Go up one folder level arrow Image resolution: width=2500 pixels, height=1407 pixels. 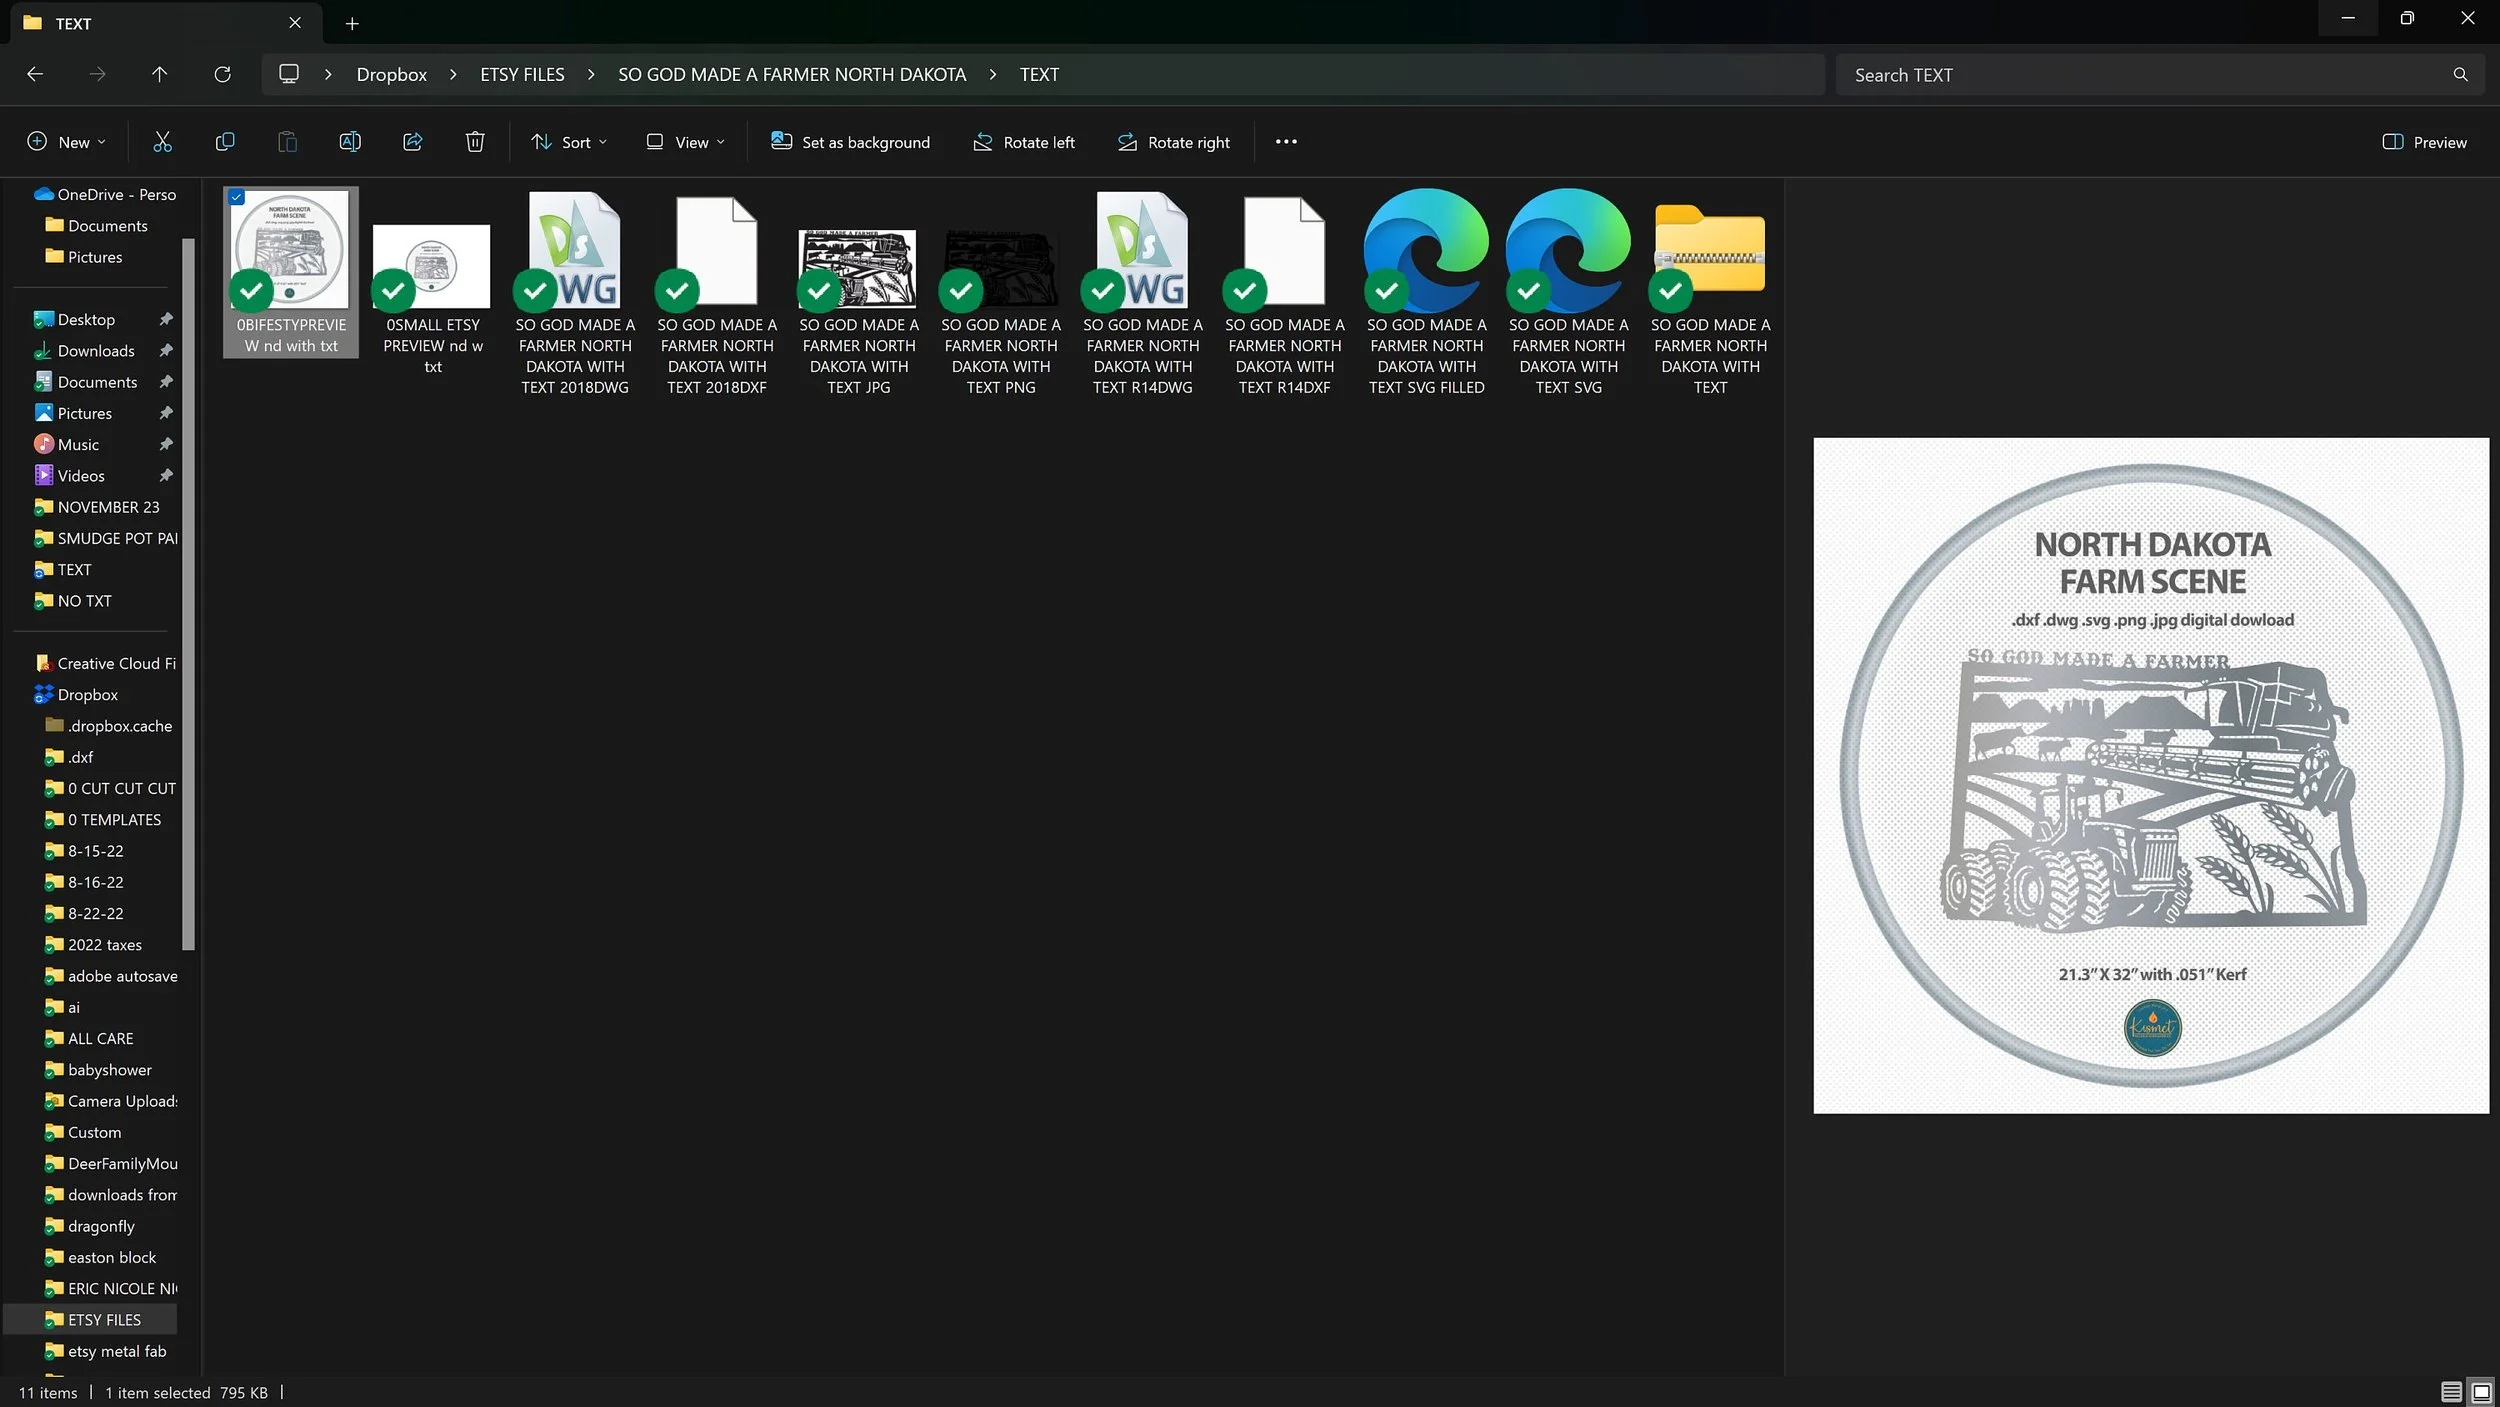pyautogui.click(x=159, y=74)
